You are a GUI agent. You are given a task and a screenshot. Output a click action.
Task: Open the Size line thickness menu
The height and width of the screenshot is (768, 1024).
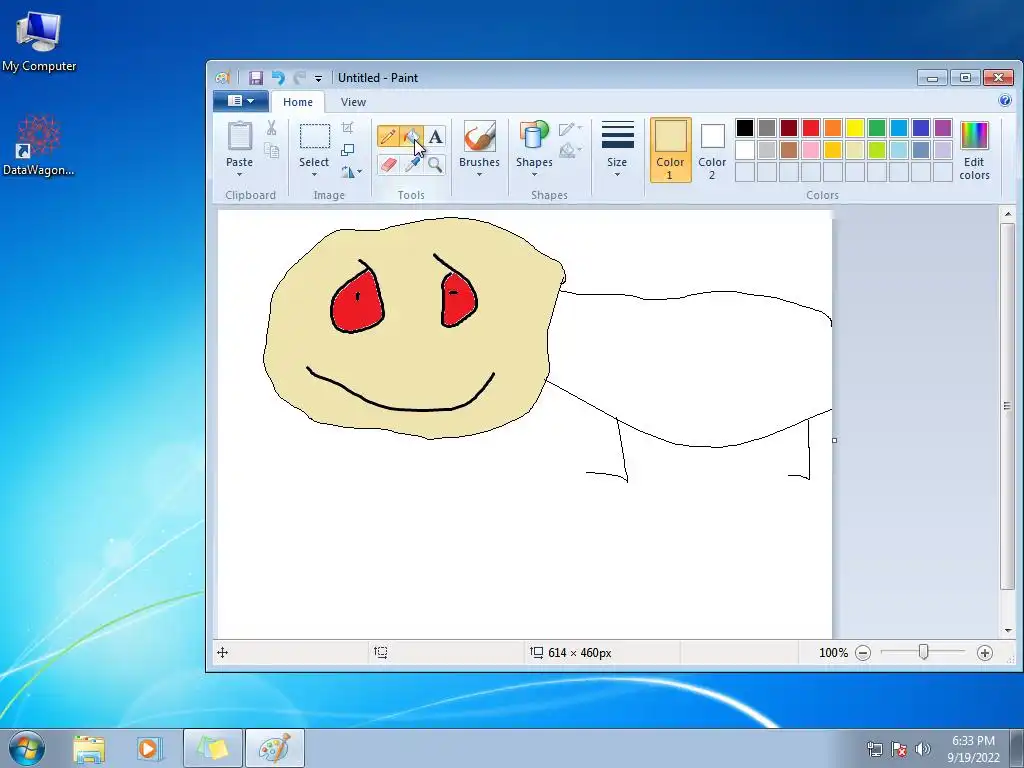[617, 148]
